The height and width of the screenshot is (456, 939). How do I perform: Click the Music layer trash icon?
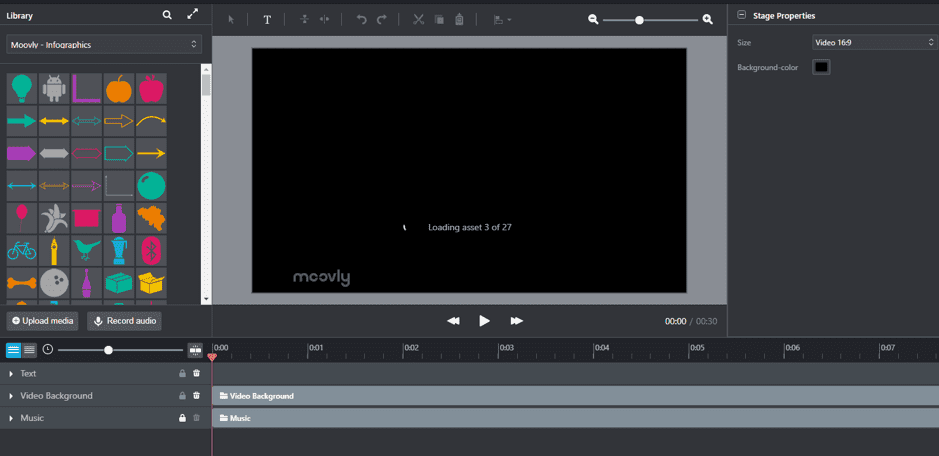196,418
